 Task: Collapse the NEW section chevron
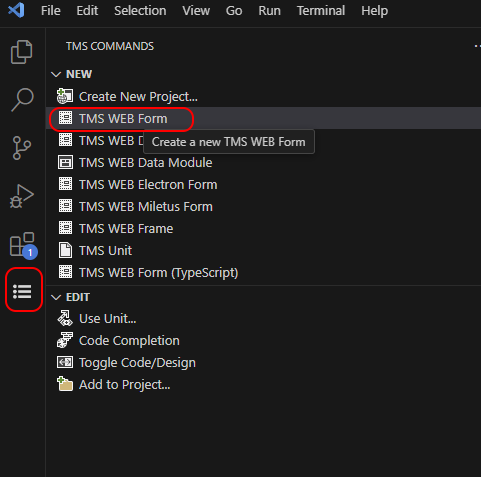pyautogui.click(x=56, y=74)
